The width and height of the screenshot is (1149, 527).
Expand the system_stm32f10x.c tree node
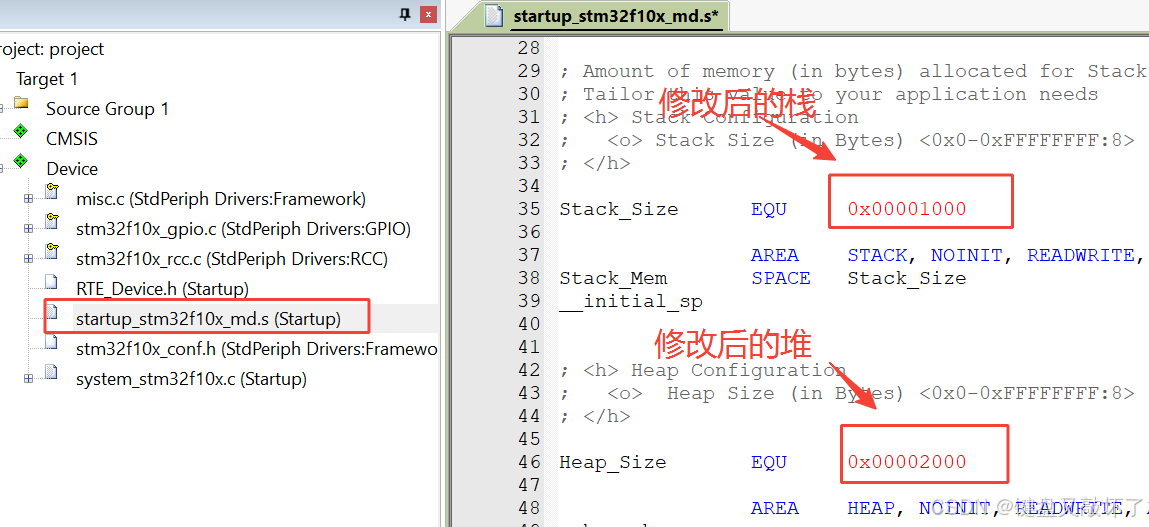29,379
